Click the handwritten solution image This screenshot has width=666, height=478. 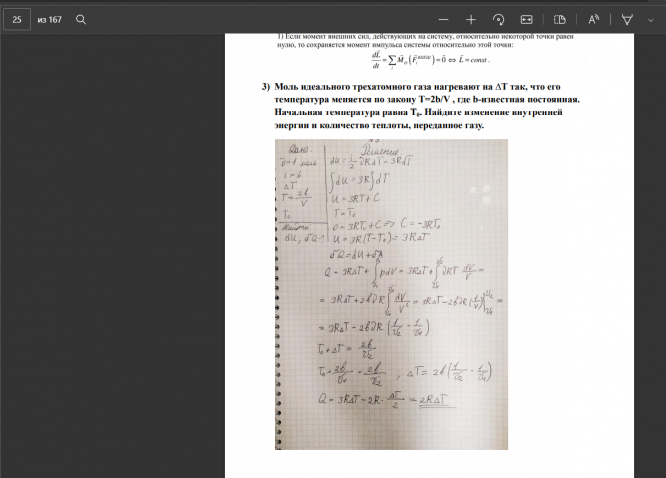pyautogui.click(x=391, y=294)
